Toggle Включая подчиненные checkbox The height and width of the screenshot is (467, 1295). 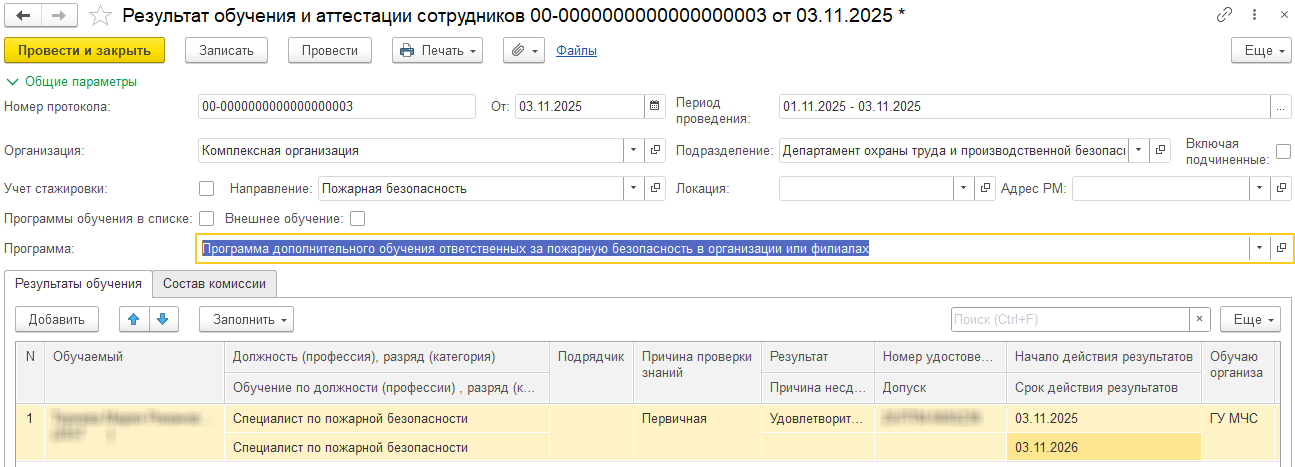click(x=1283, y=151)
